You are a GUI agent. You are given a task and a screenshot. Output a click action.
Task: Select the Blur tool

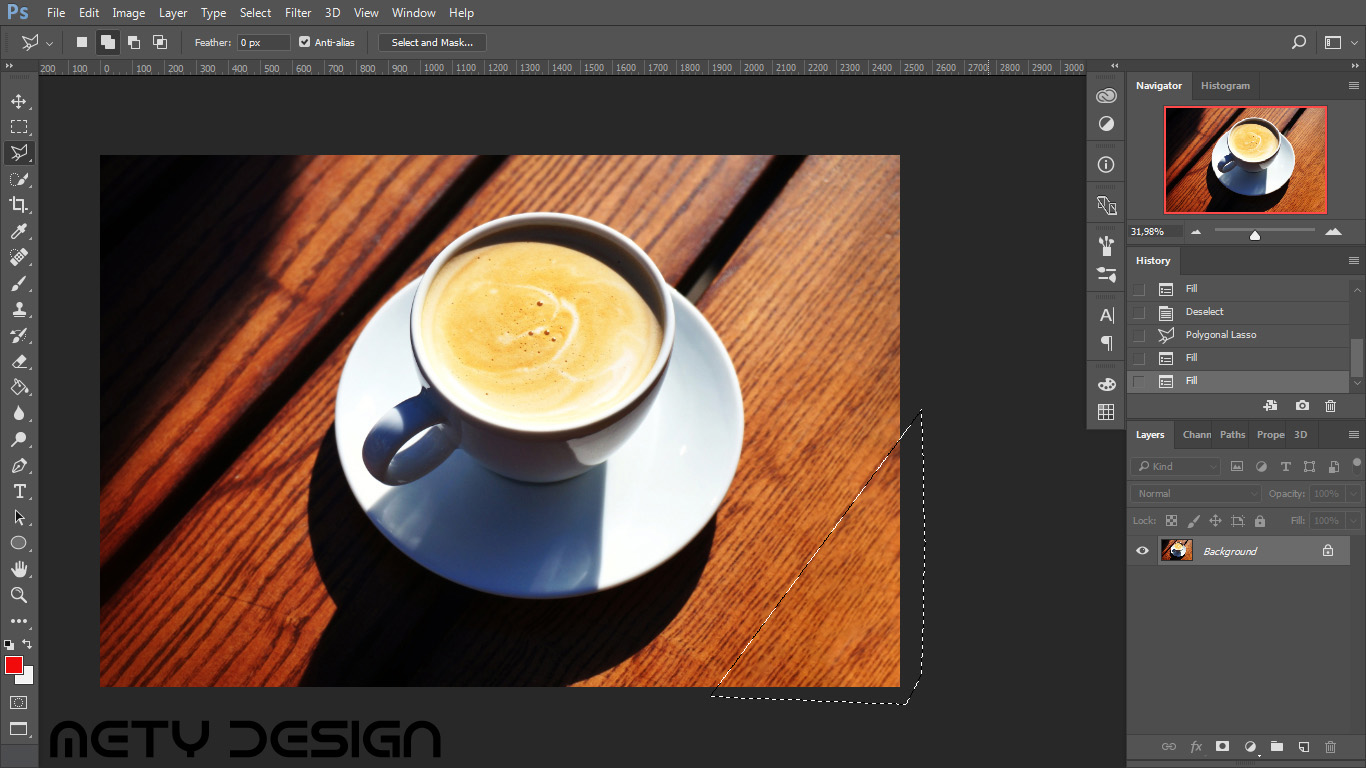click(x=18, y=413)
